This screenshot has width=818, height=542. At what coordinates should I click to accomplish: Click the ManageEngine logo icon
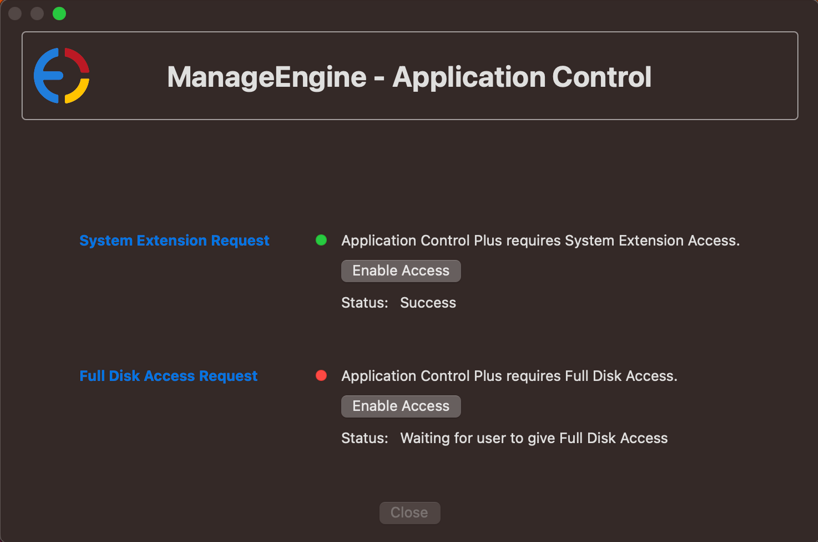62,76
